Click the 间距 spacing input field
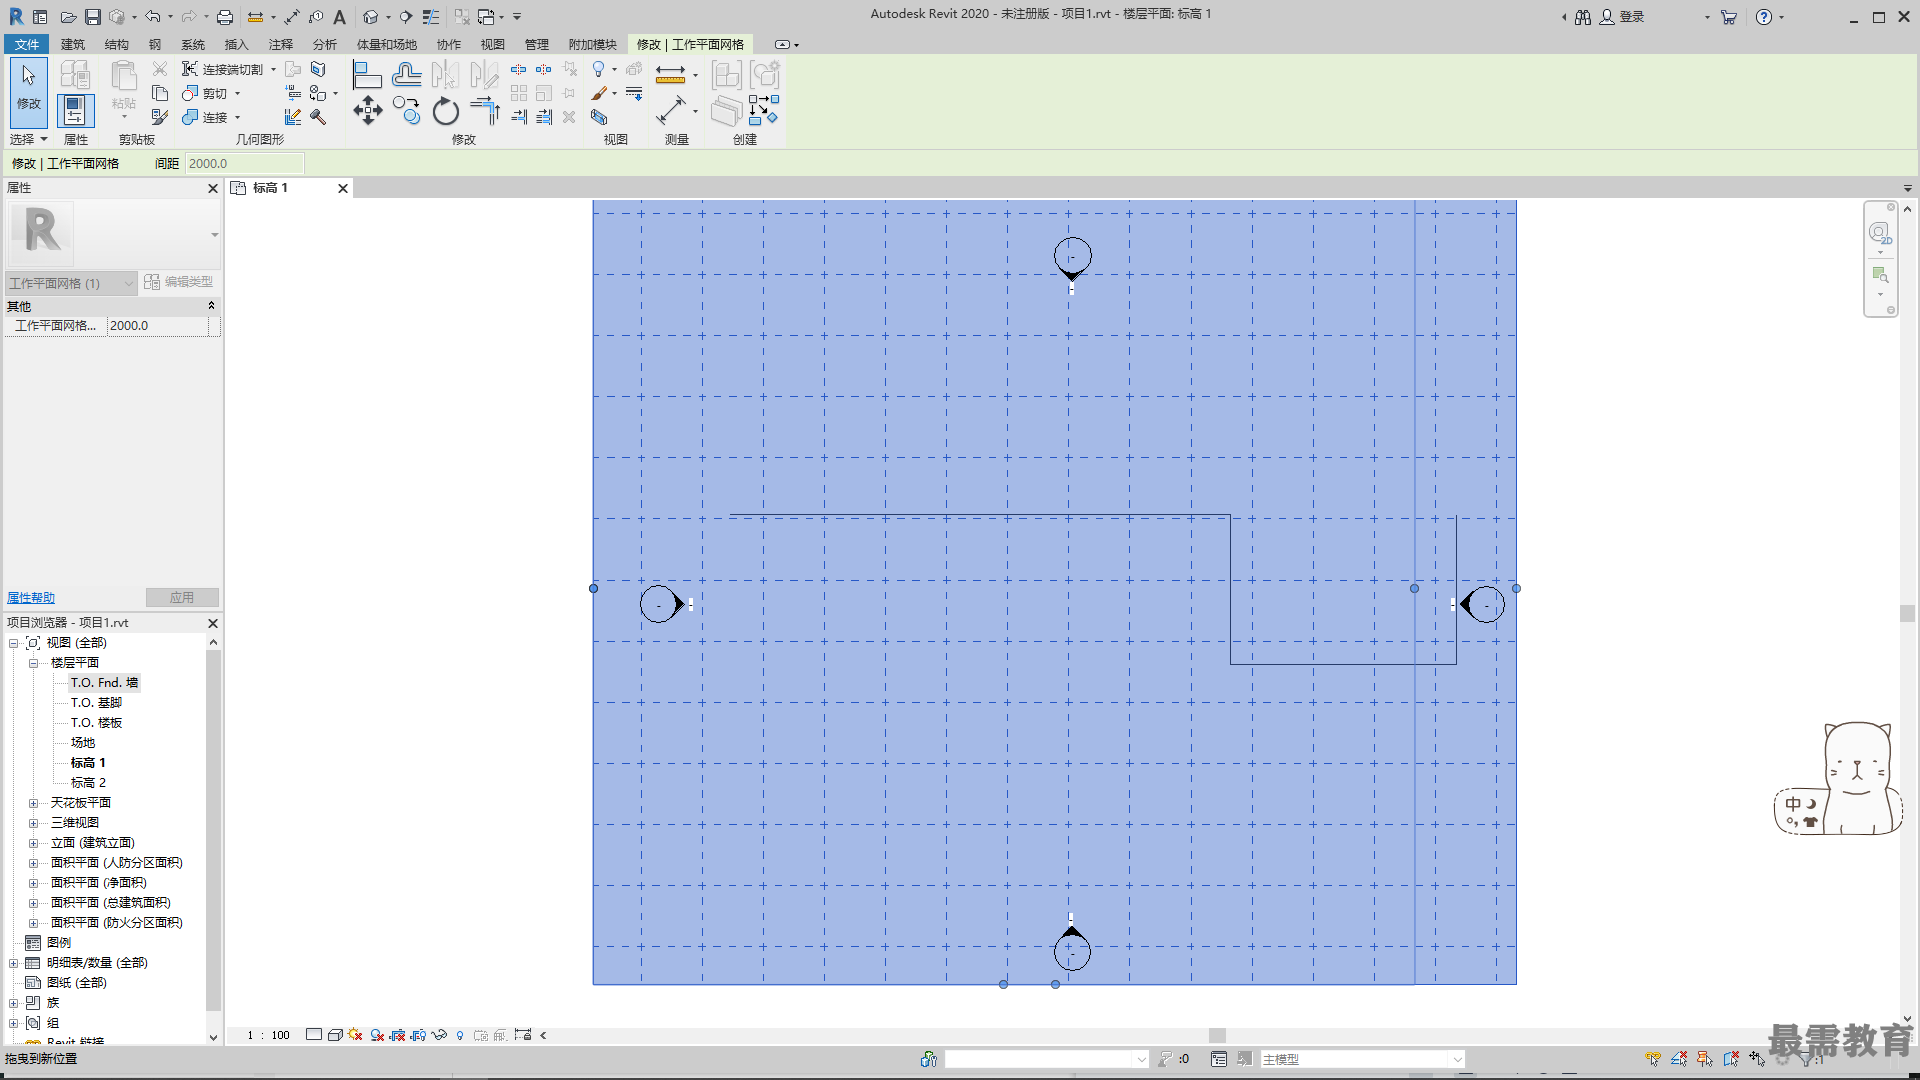Viewport: 1920px width, 1080px height. point(244,163)
